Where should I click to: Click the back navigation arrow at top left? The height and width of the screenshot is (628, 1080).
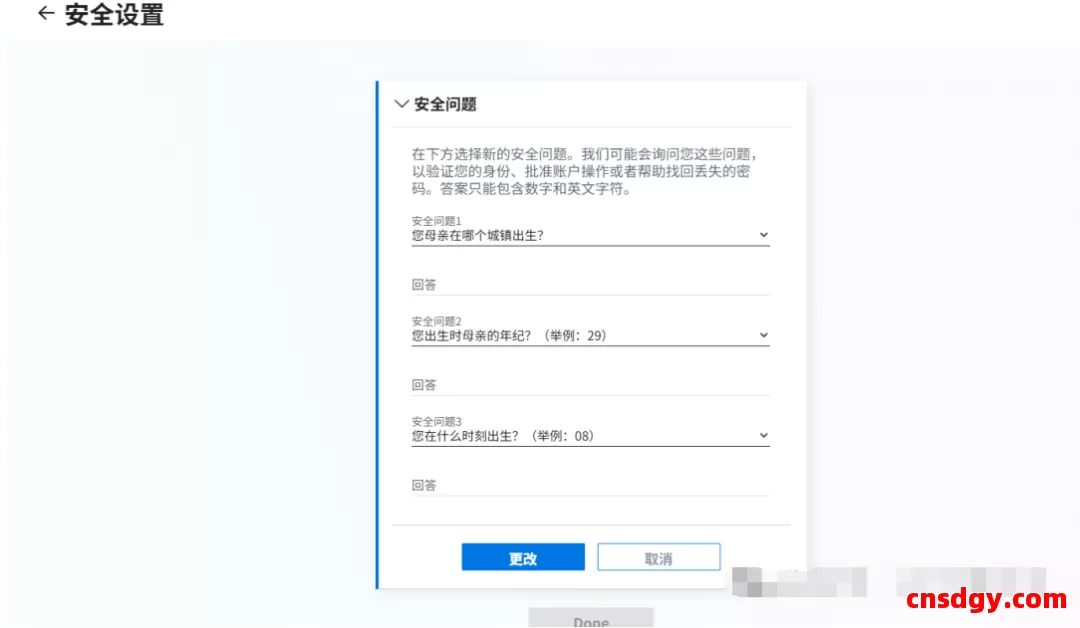(x=44, y=13)
